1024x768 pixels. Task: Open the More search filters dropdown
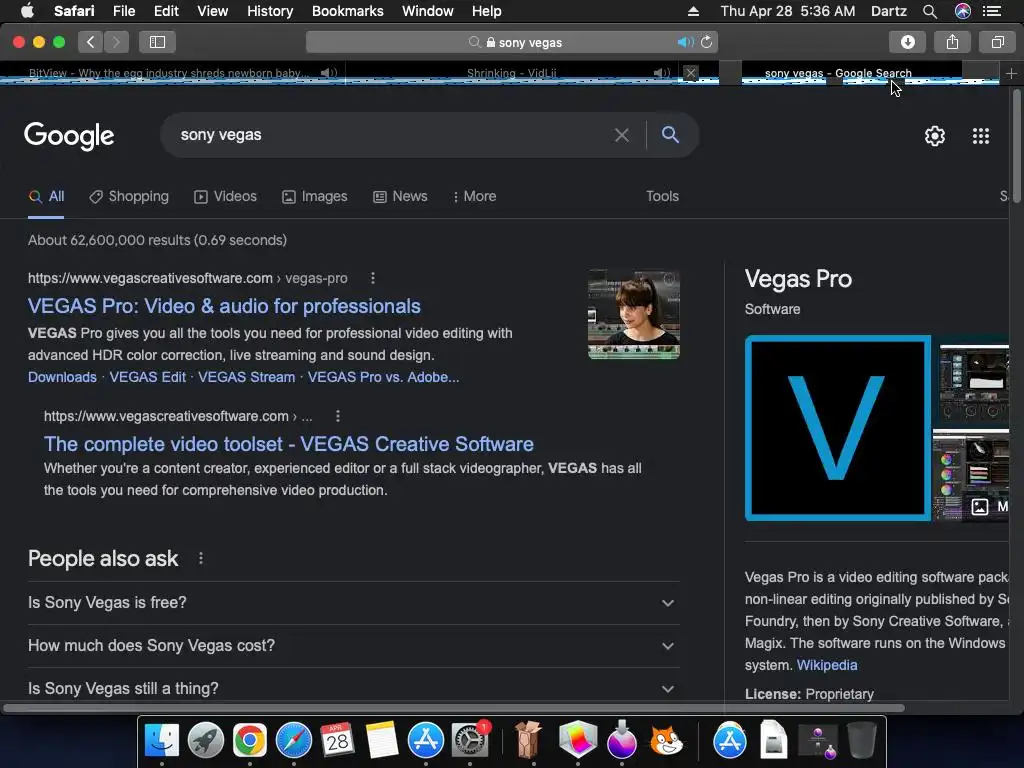[475, 197]
